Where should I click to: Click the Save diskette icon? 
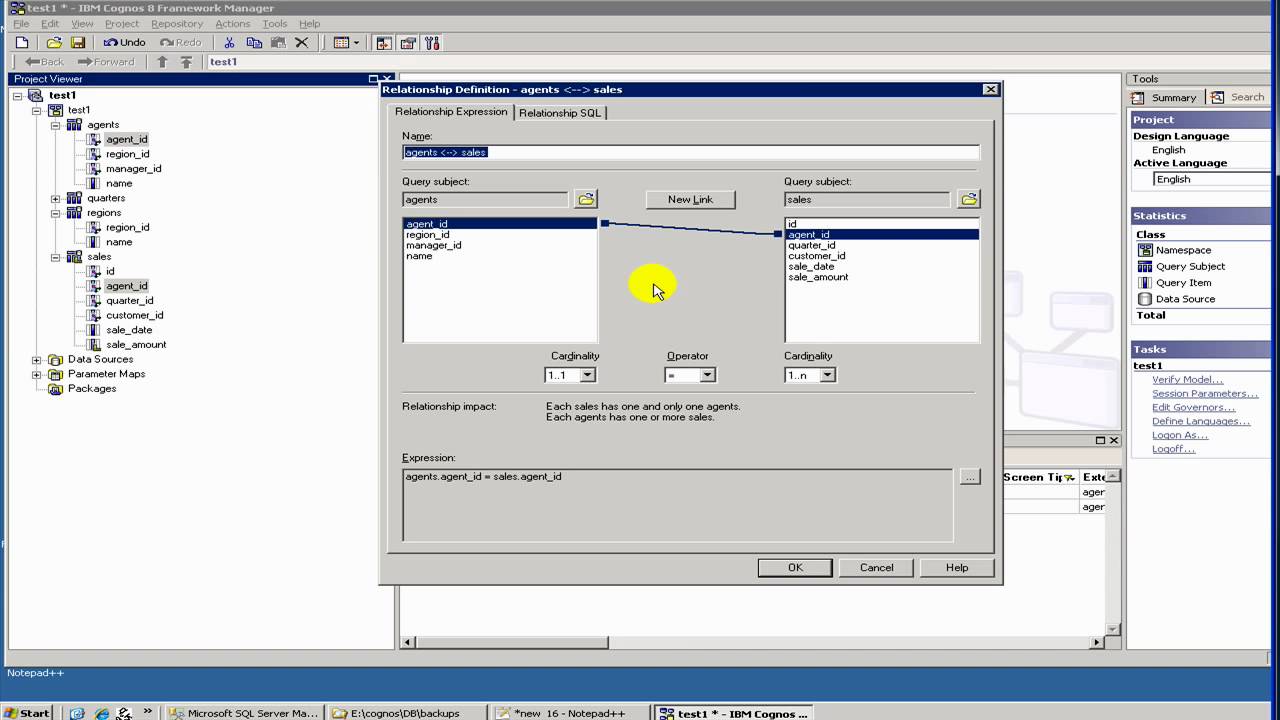pyautogui.click(x=77, y=43)
